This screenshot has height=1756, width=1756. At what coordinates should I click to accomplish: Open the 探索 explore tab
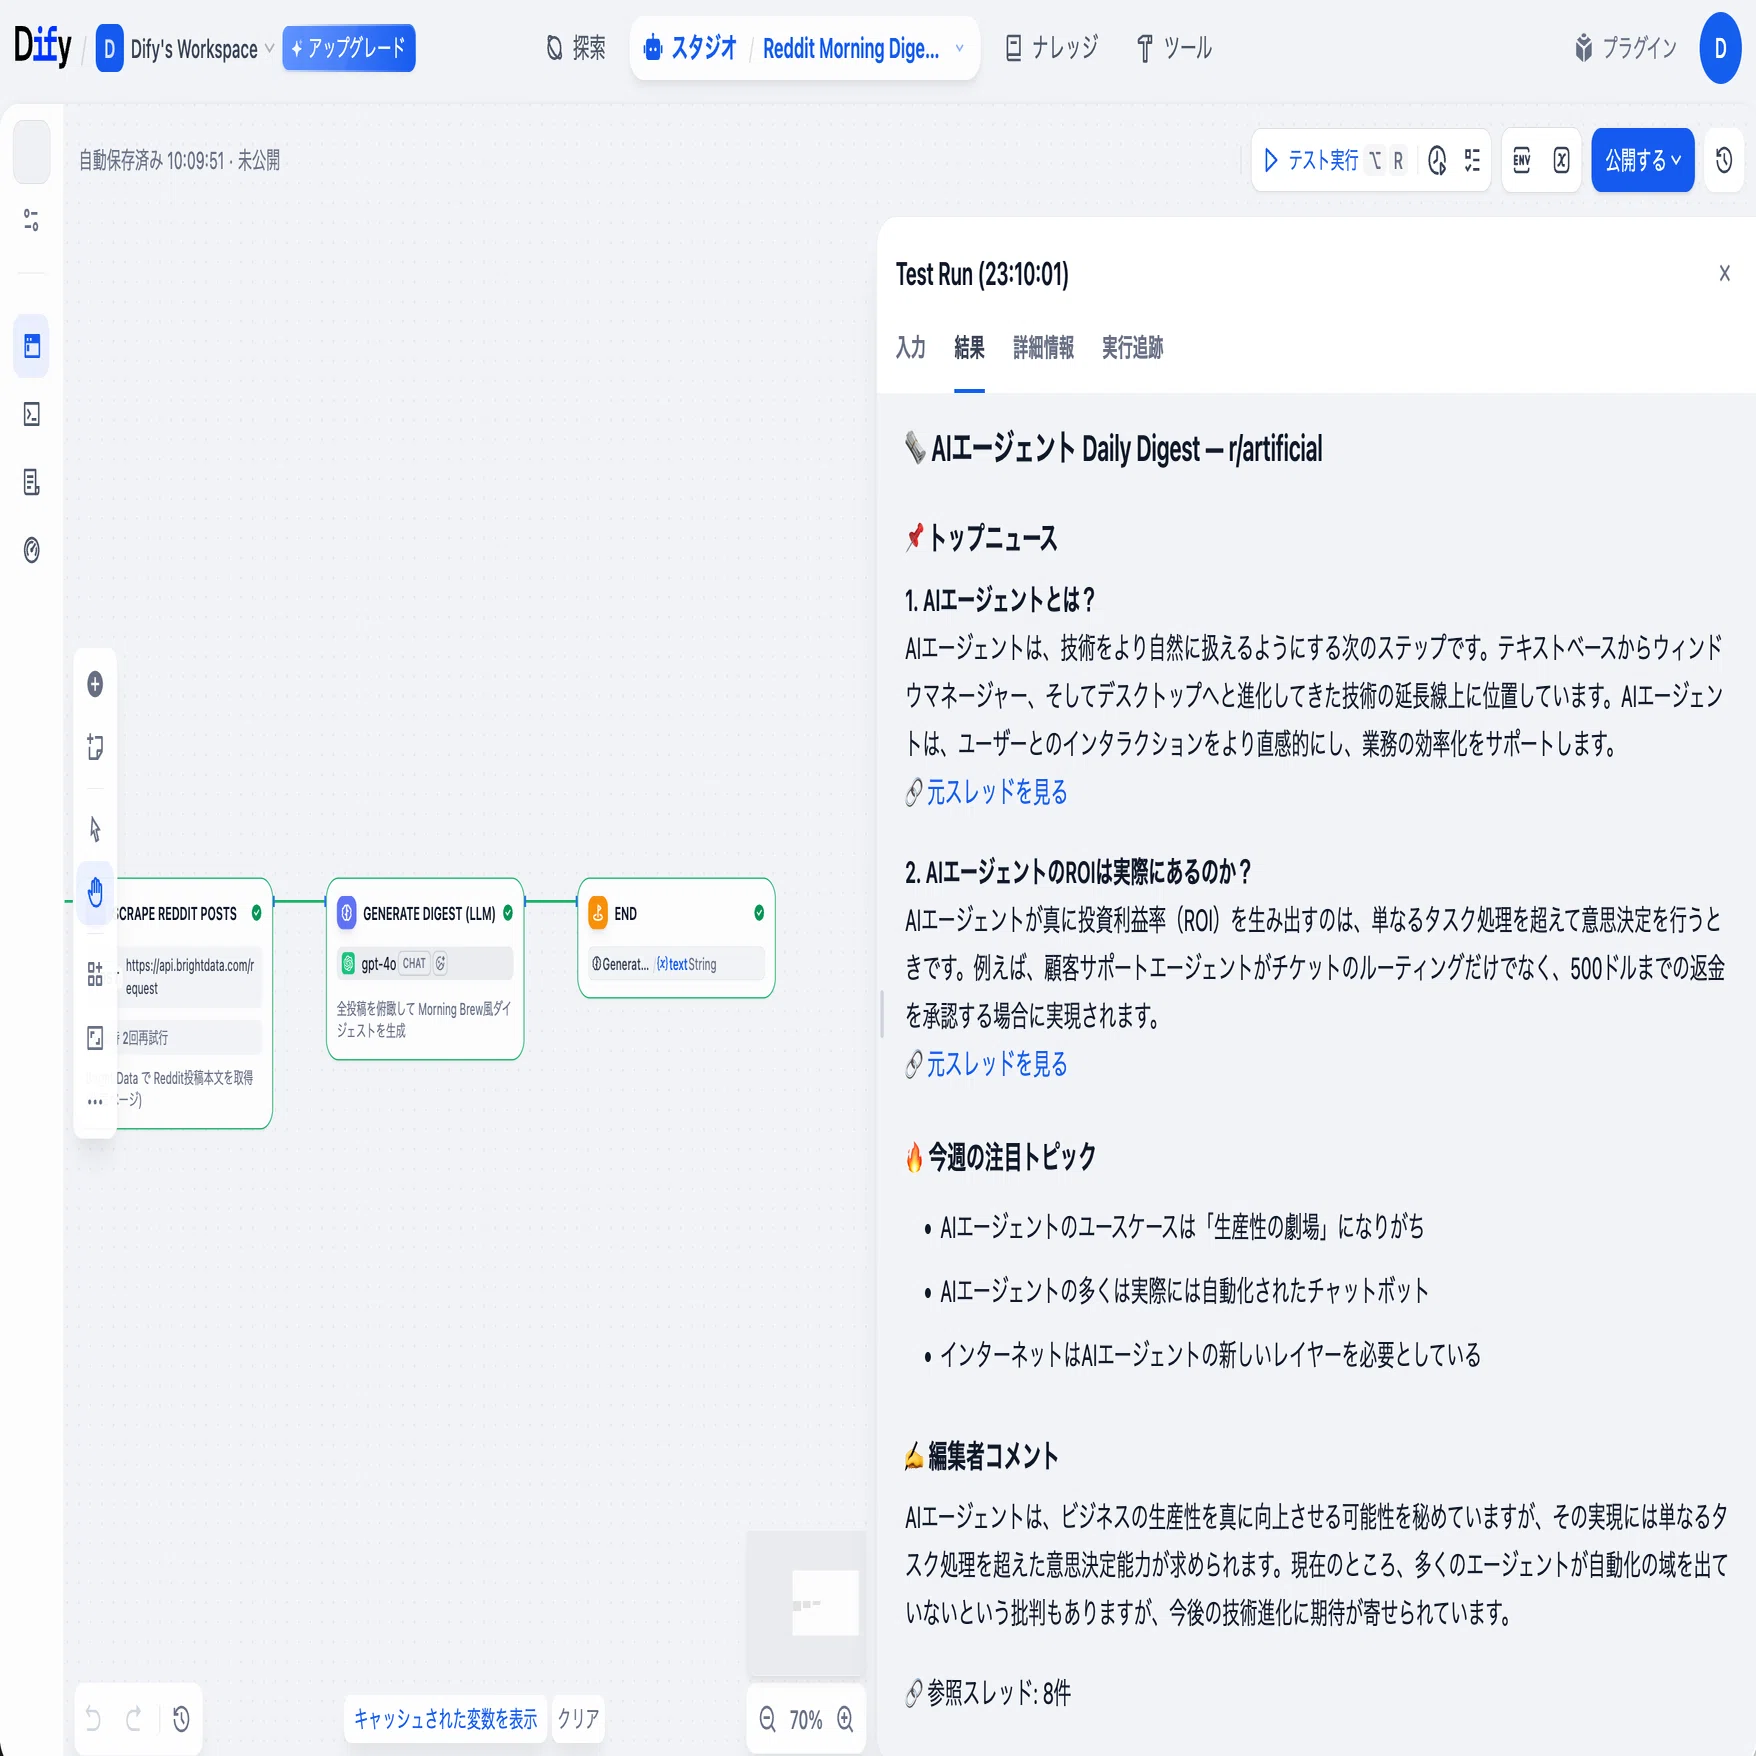pos(576,48)
